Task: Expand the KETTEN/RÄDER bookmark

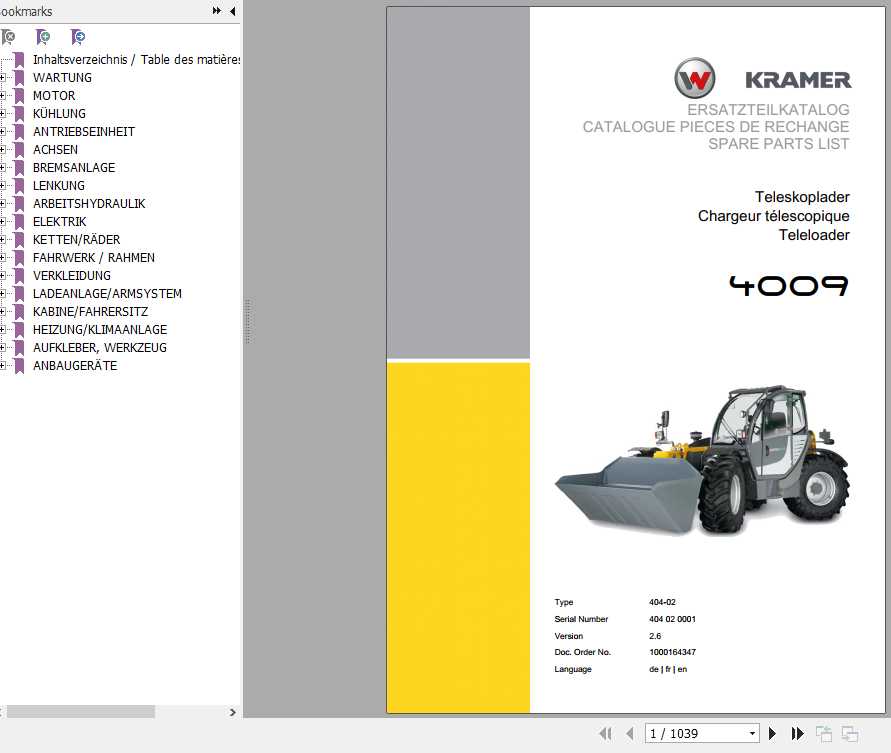Action: [x=3, y=239]
